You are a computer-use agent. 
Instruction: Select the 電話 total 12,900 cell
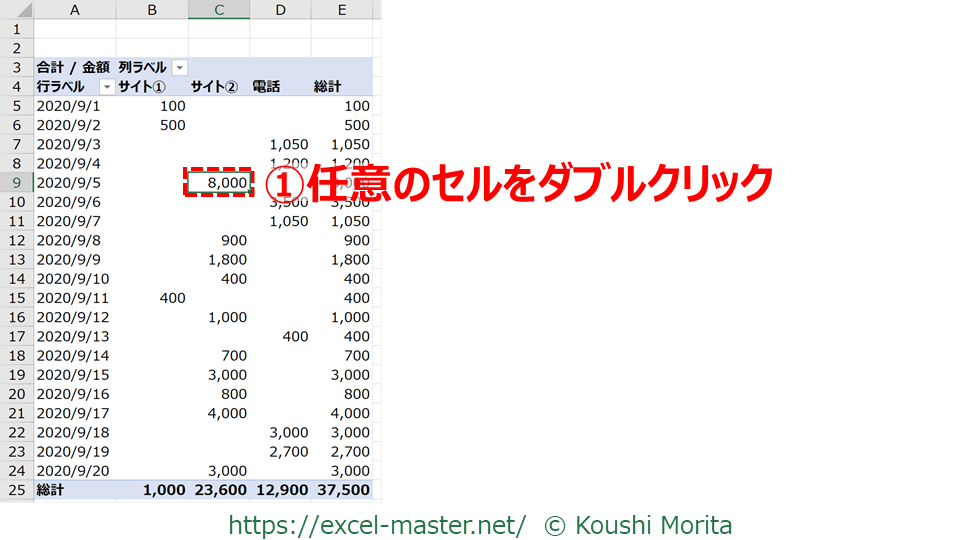[x=281, y=490]
